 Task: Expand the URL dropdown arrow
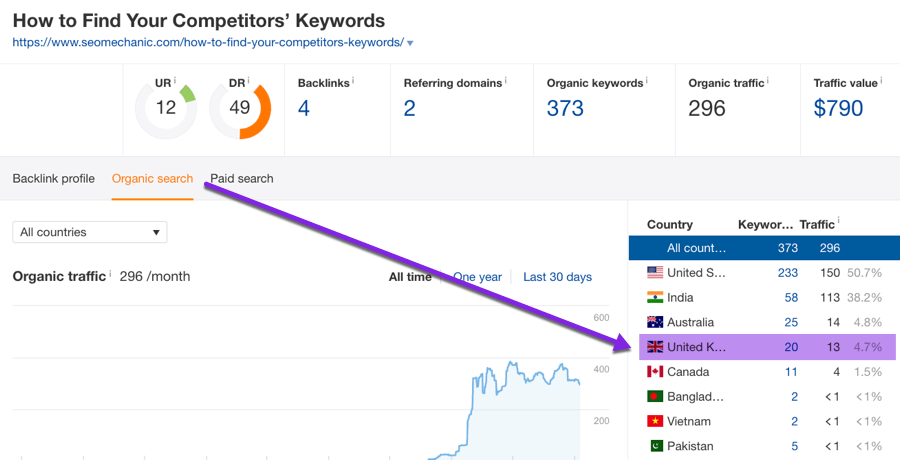411,43
